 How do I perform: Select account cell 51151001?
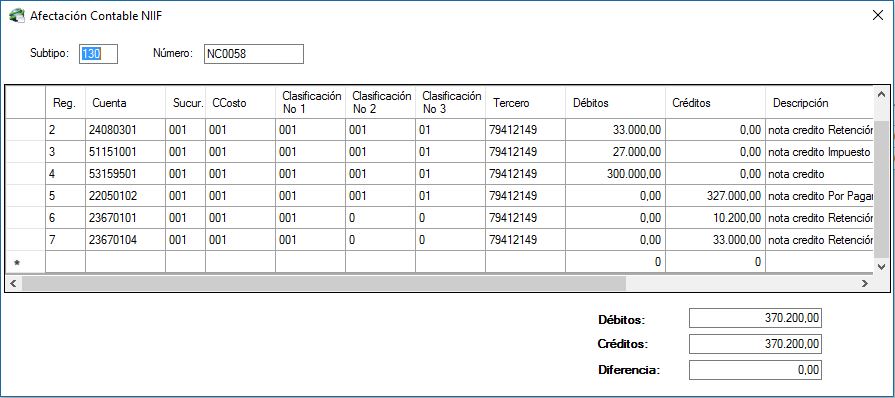pyautogui.click(x=125, y=152)
